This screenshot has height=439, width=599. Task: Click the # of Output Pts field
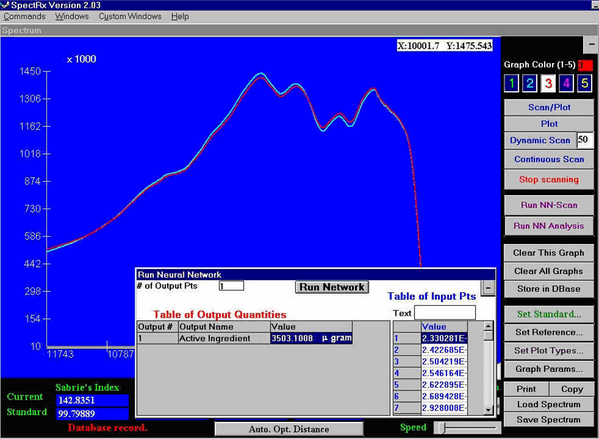pos(232,286)
